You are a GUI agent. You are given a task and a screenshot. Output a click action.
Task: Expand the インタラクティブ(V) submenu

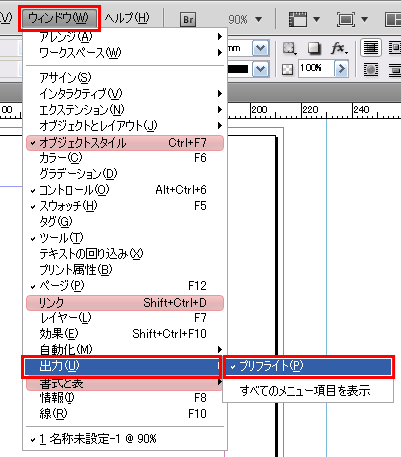125,94
